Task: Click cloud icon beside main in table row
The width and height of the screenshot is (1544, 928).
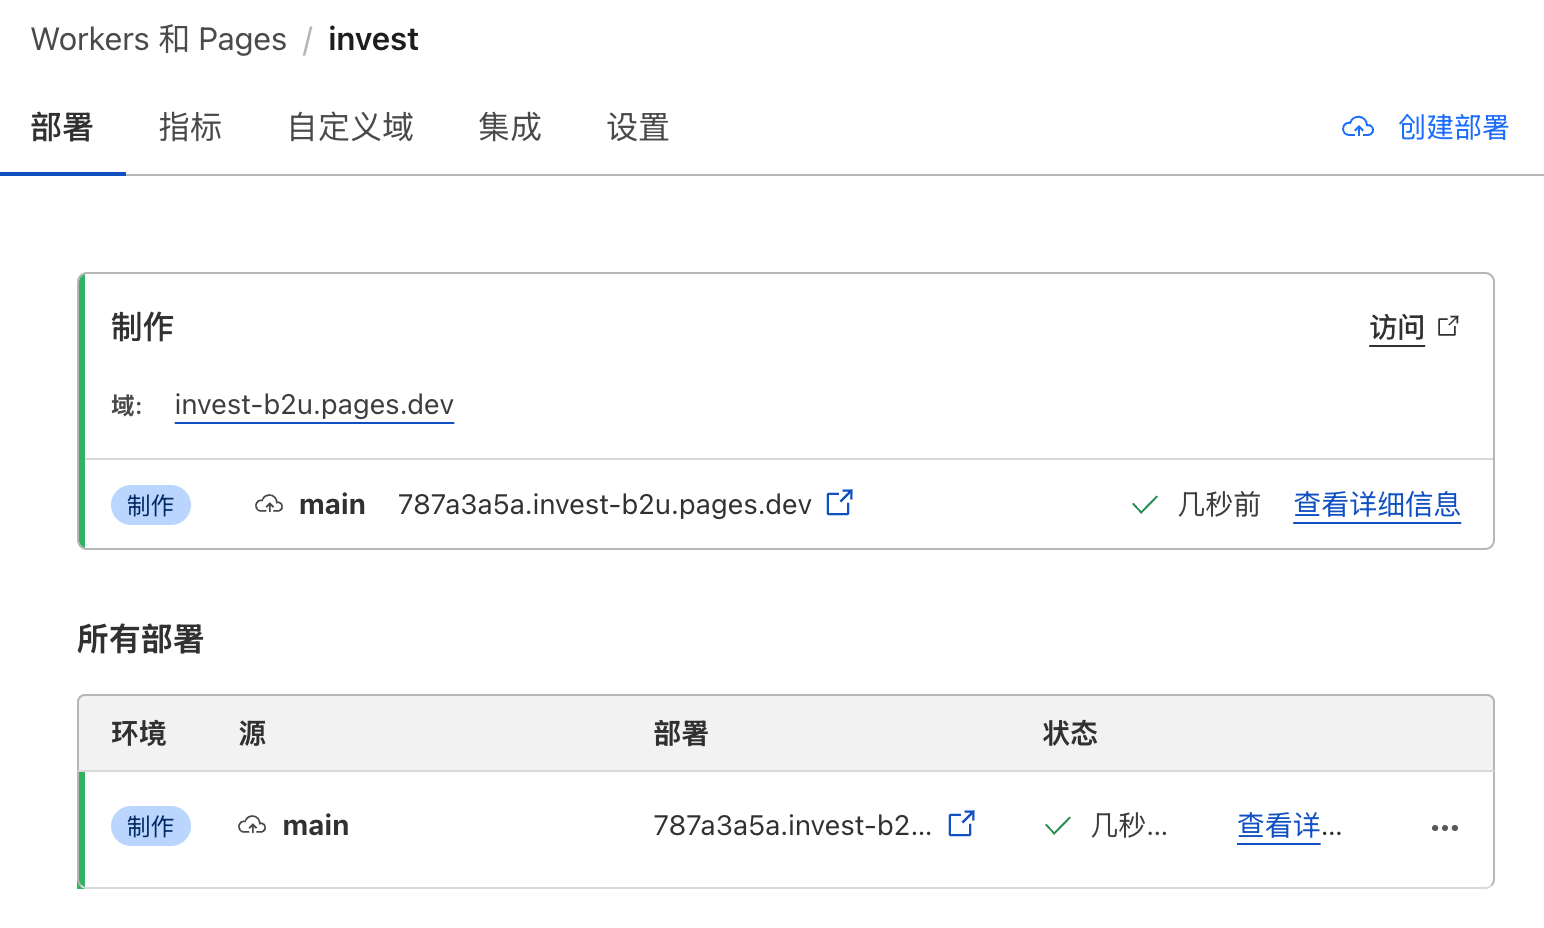Action: point(252,825)
